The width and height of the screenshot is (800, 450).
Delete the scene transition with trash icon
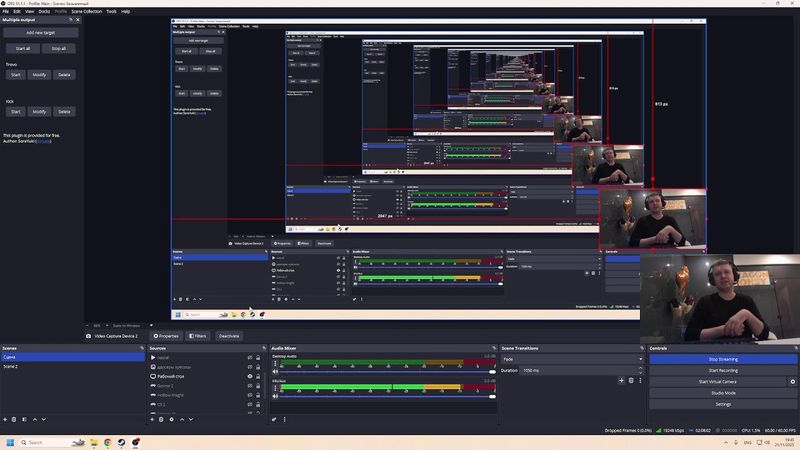coord(631,380)
